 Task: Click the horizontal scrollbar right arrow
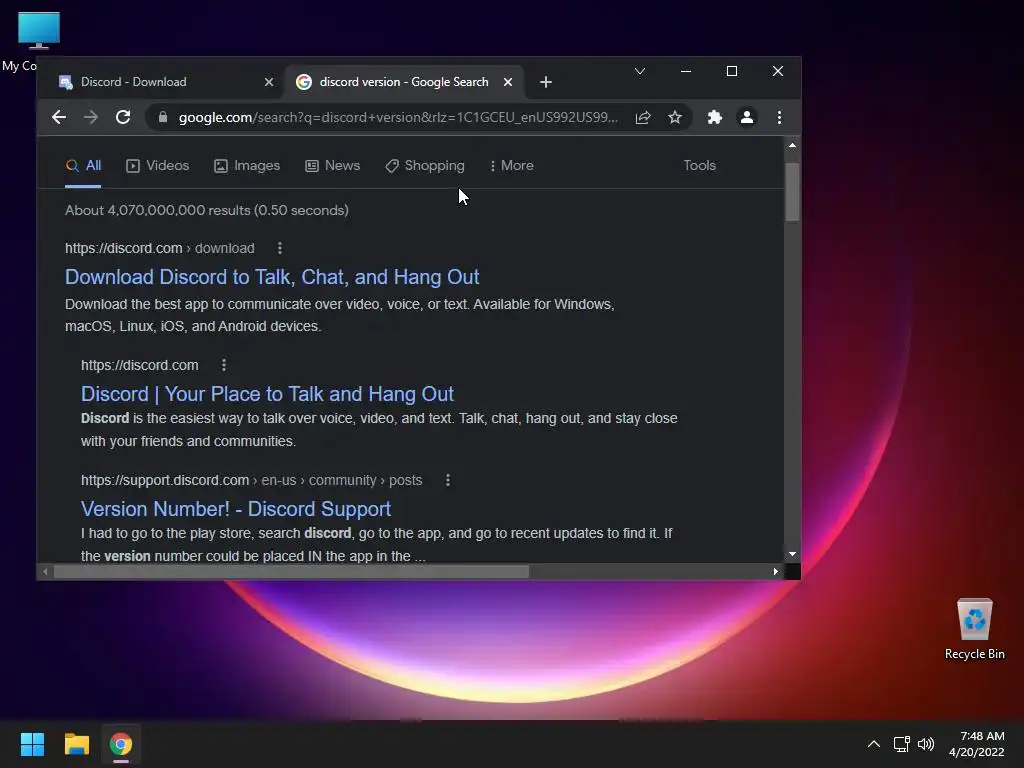775,571
